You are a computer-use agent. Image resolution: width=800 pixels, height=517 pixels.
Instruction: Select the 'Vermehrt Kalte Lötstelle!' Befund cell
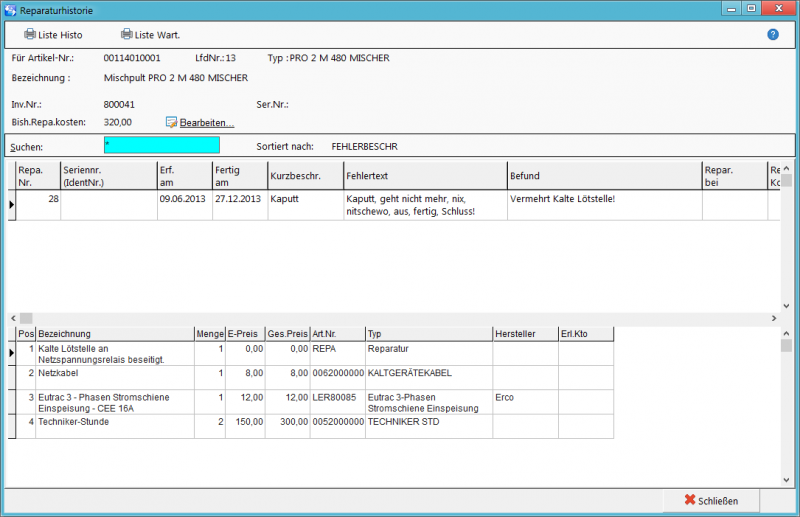pyautogui.click(x=605, y=205)
